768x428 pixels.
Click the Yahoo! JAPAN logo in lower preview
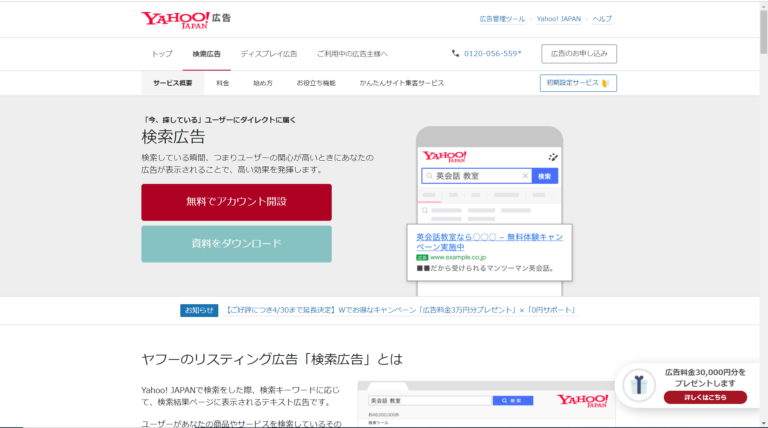click(x=582, y=401)
